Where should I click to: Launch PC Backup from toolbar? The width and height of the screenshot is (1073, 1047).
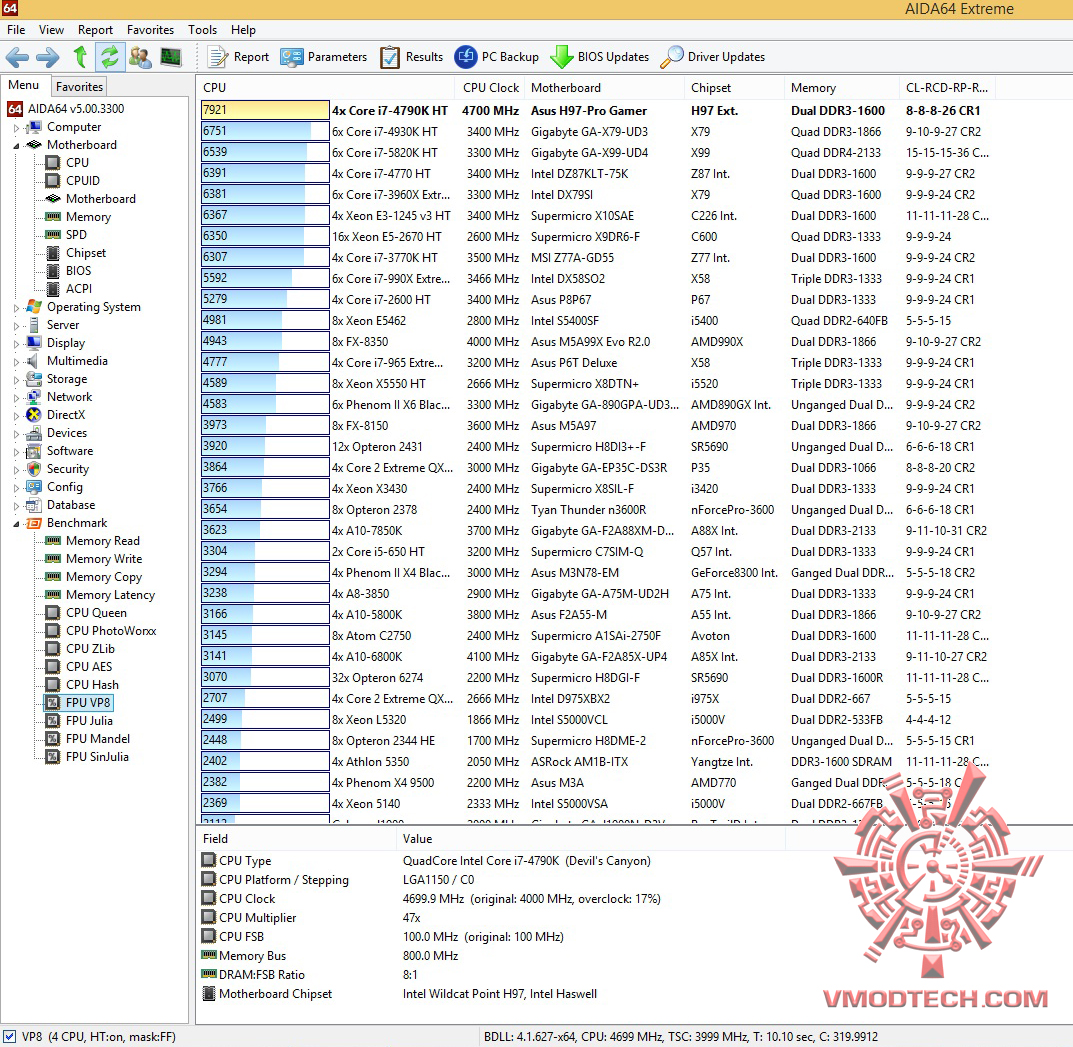point(497,57)
